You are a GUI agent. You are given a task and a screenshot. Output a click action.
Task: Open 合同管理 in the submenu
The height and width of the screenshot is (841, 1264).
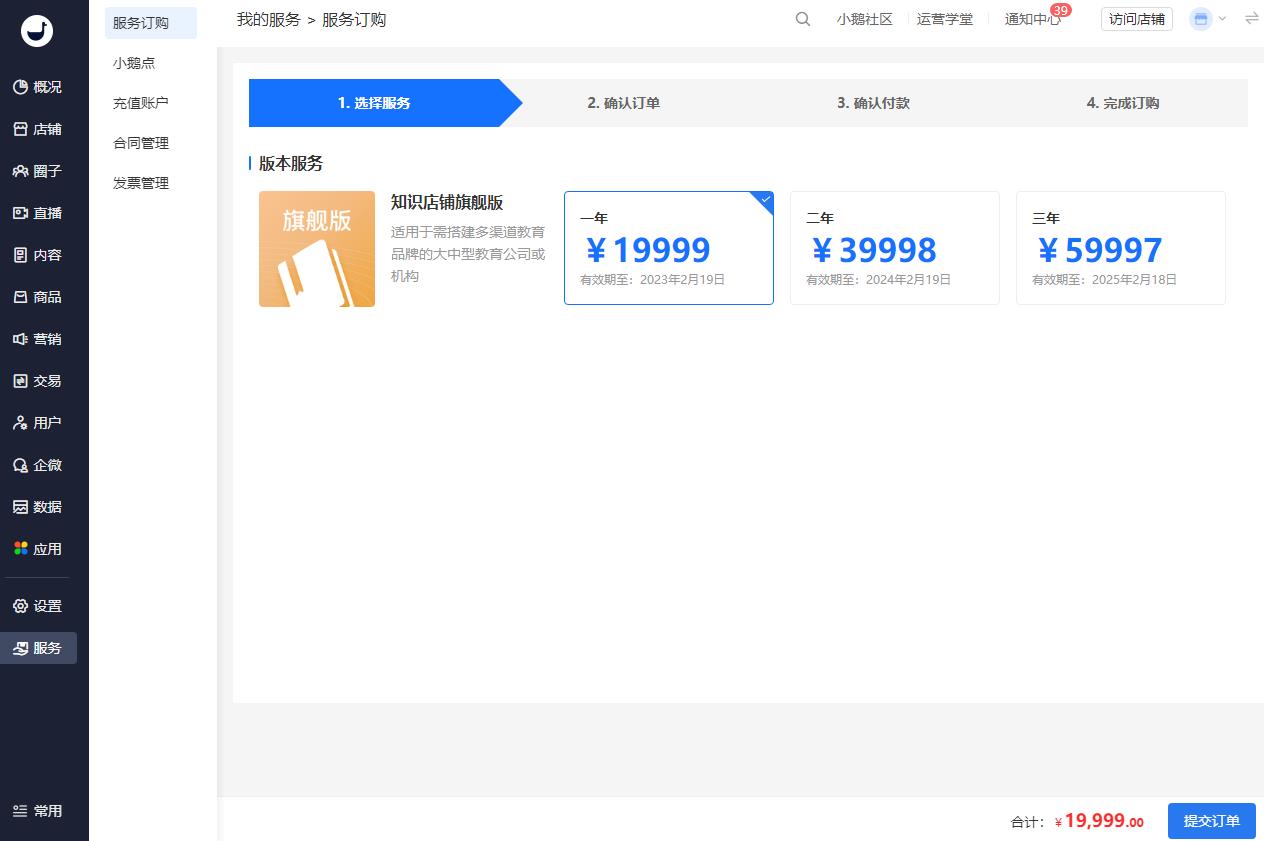141,143
